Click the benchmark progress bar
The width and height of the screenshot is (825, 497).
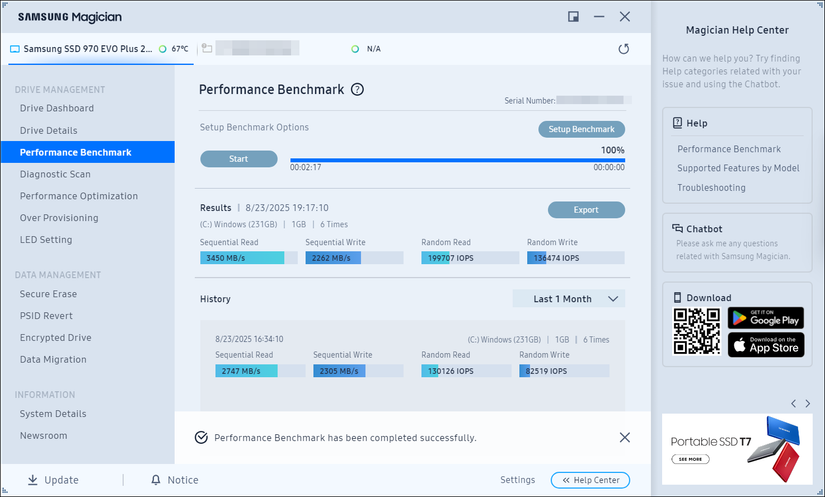point(457,159)
